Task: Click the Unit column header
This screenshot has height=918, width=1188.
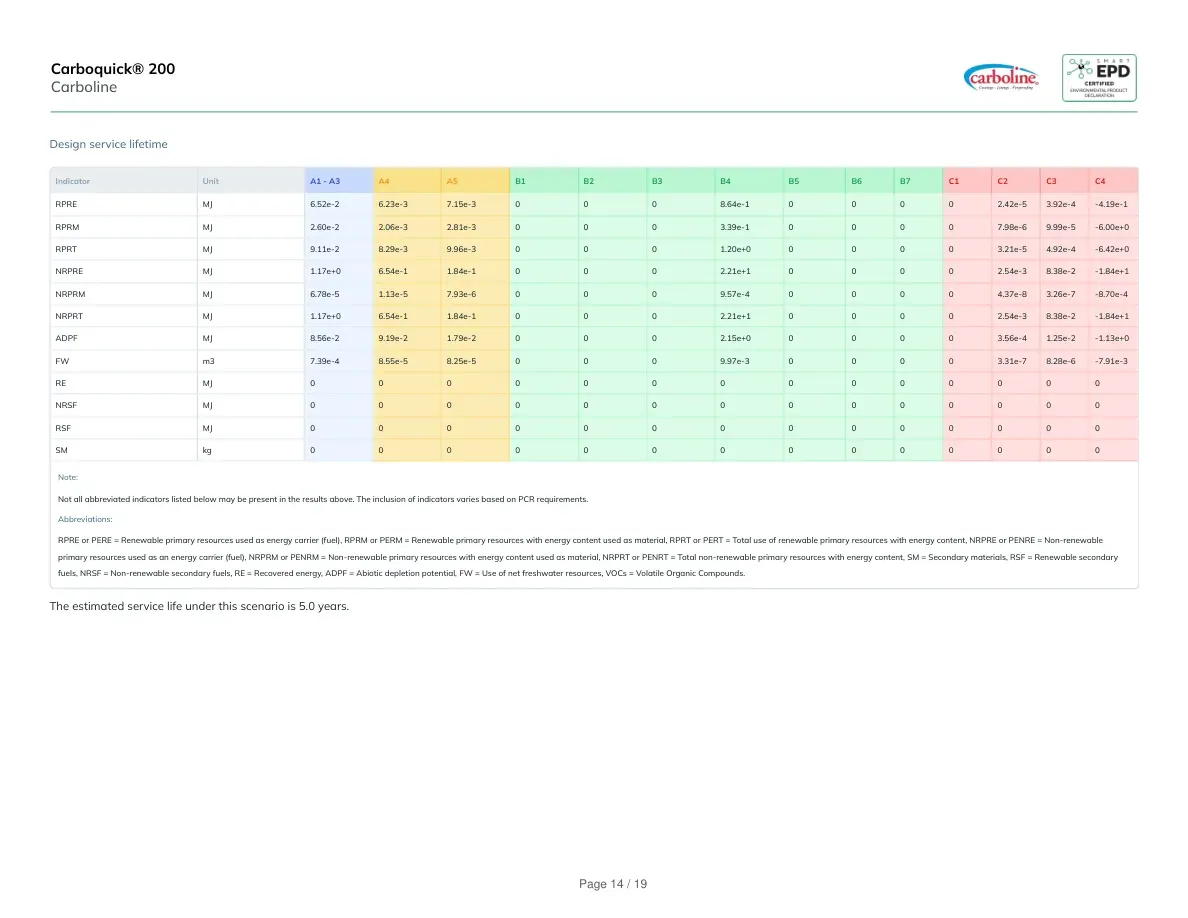Action: coord(211,181)
